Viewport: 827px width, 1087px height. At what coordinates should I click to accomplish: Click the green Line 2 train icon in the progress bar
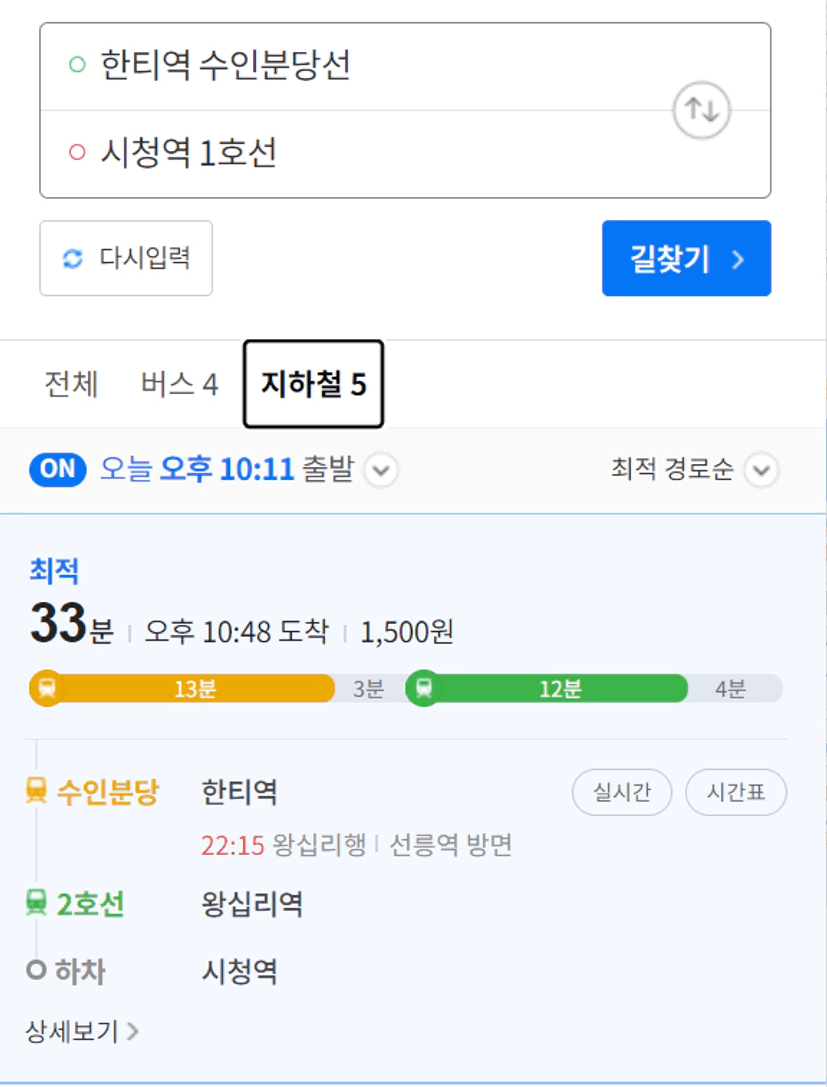click(424, 688)
